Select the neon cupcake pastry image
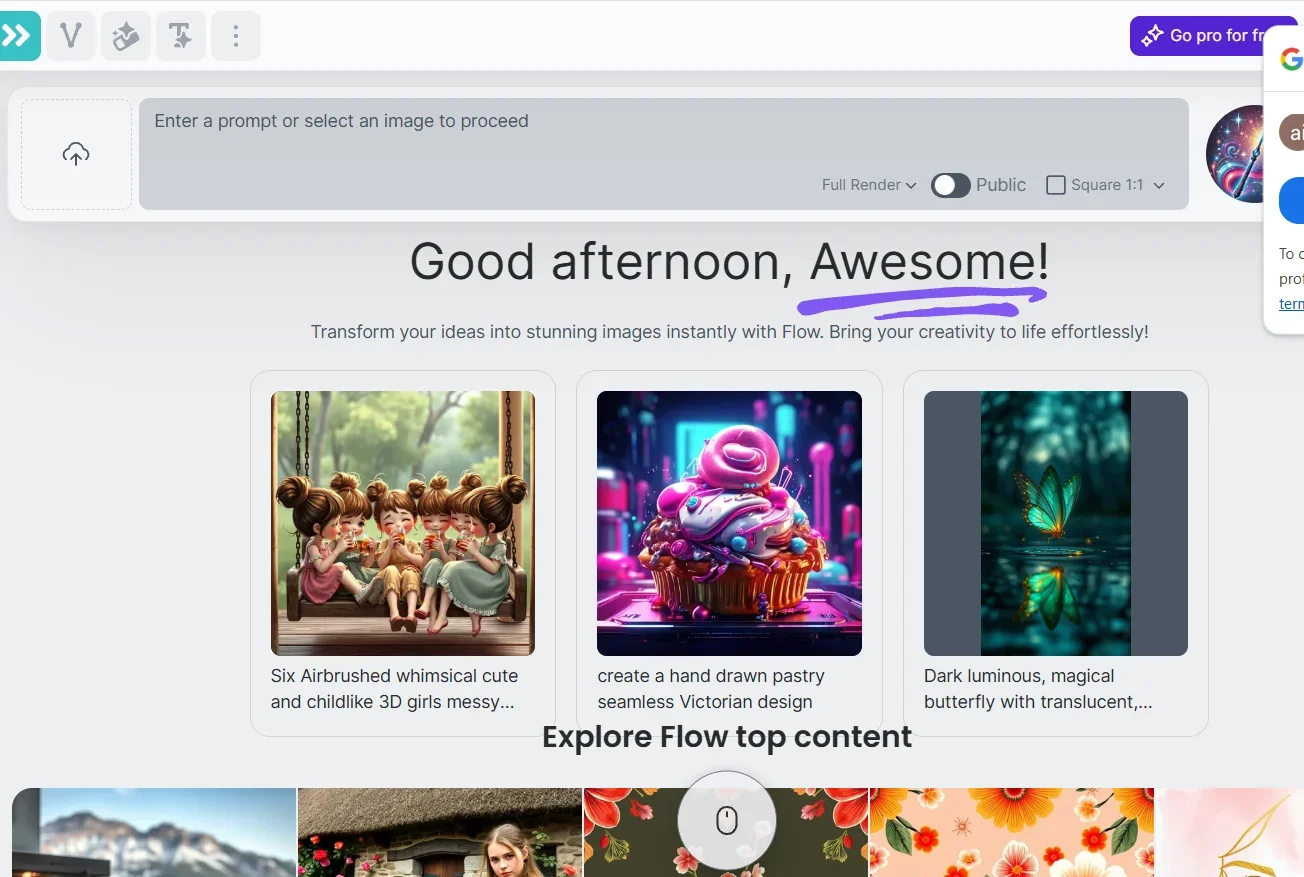 click(729, 523)
